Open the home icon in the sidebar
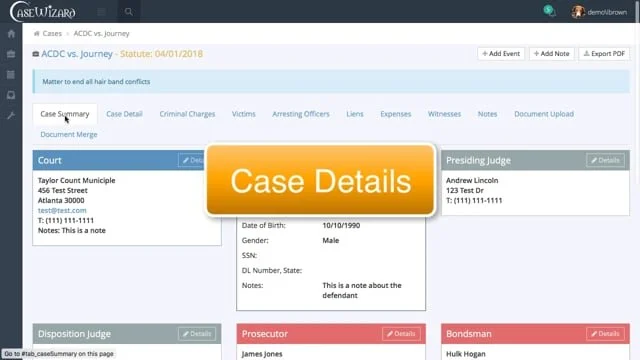The height and width of the screenshot is (360, 640). (x=11, y=34)
